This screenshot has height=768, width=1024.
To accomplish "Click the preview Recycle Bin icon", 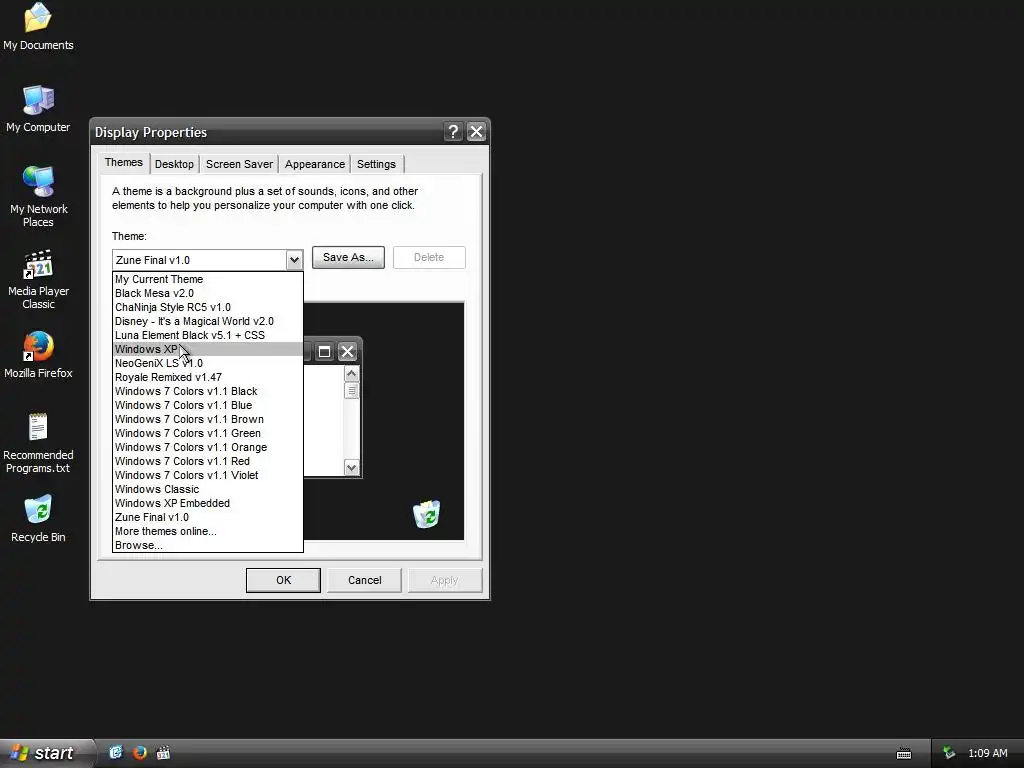I will click(426, 514).
